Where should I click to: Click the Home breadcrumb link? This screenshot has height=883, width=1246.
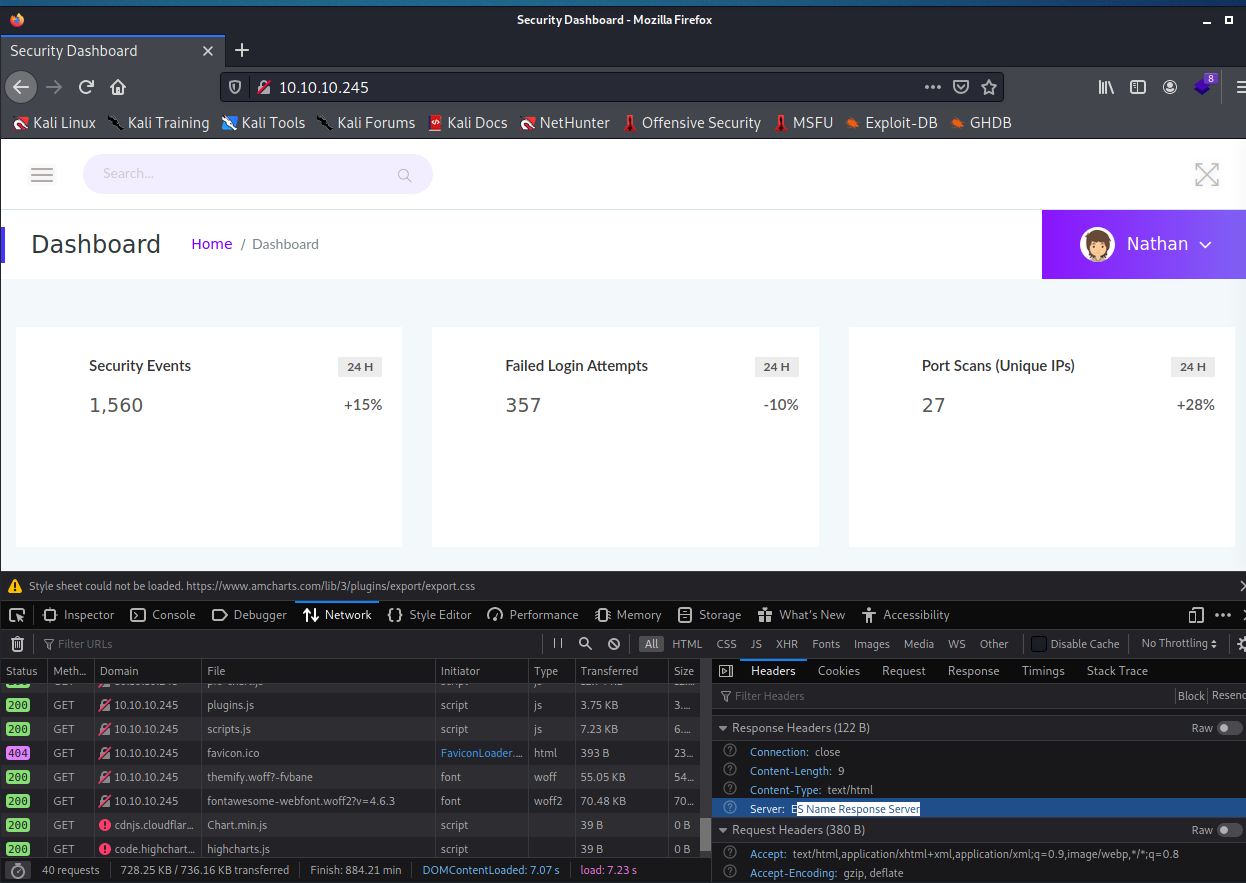coord(212,244)
